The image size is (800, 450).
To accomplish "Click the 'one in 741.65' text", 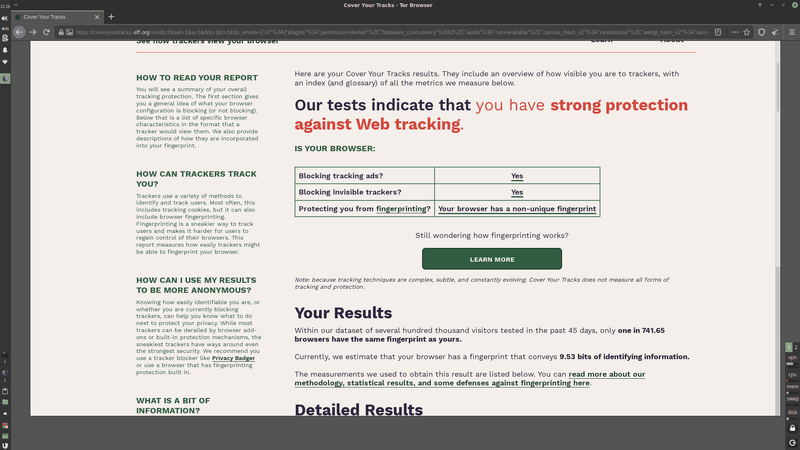I will pyautogui.click(x=641, y=331).
